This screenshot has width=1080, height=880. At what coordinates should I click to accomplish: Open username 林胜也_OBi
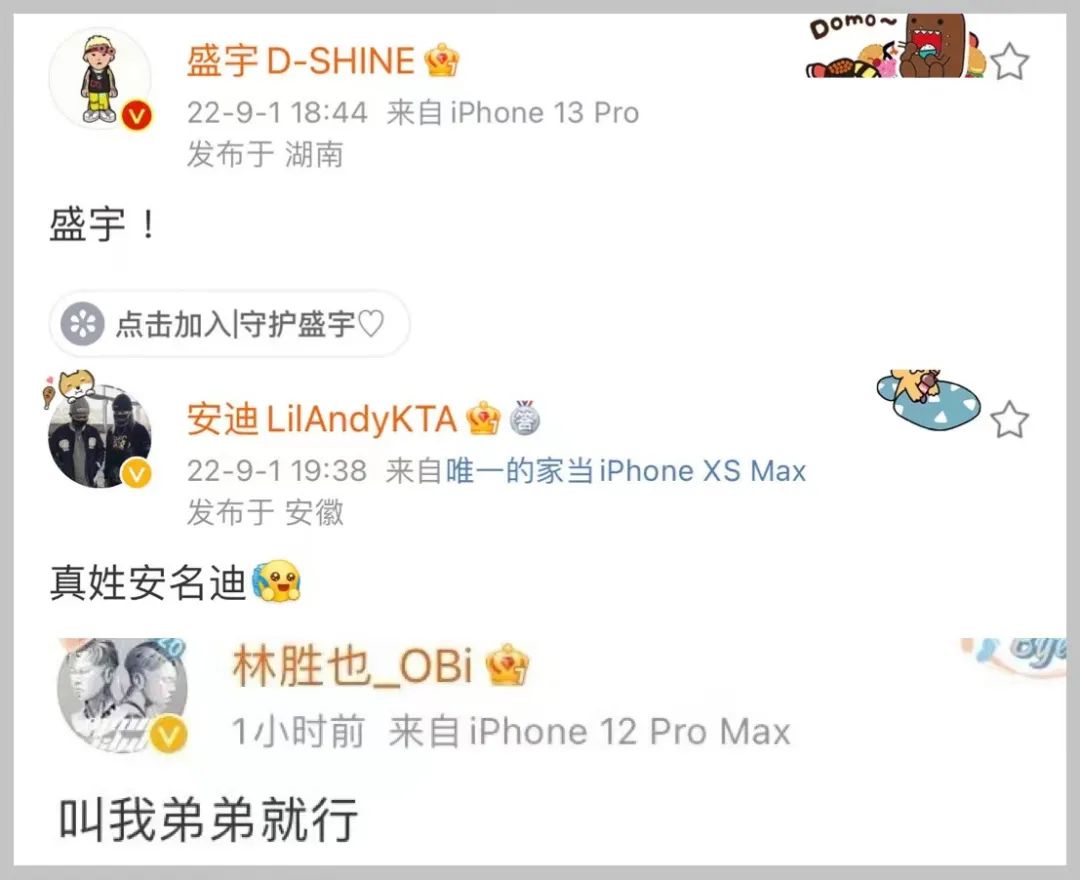pyautogui.click(x=353, y=666)
